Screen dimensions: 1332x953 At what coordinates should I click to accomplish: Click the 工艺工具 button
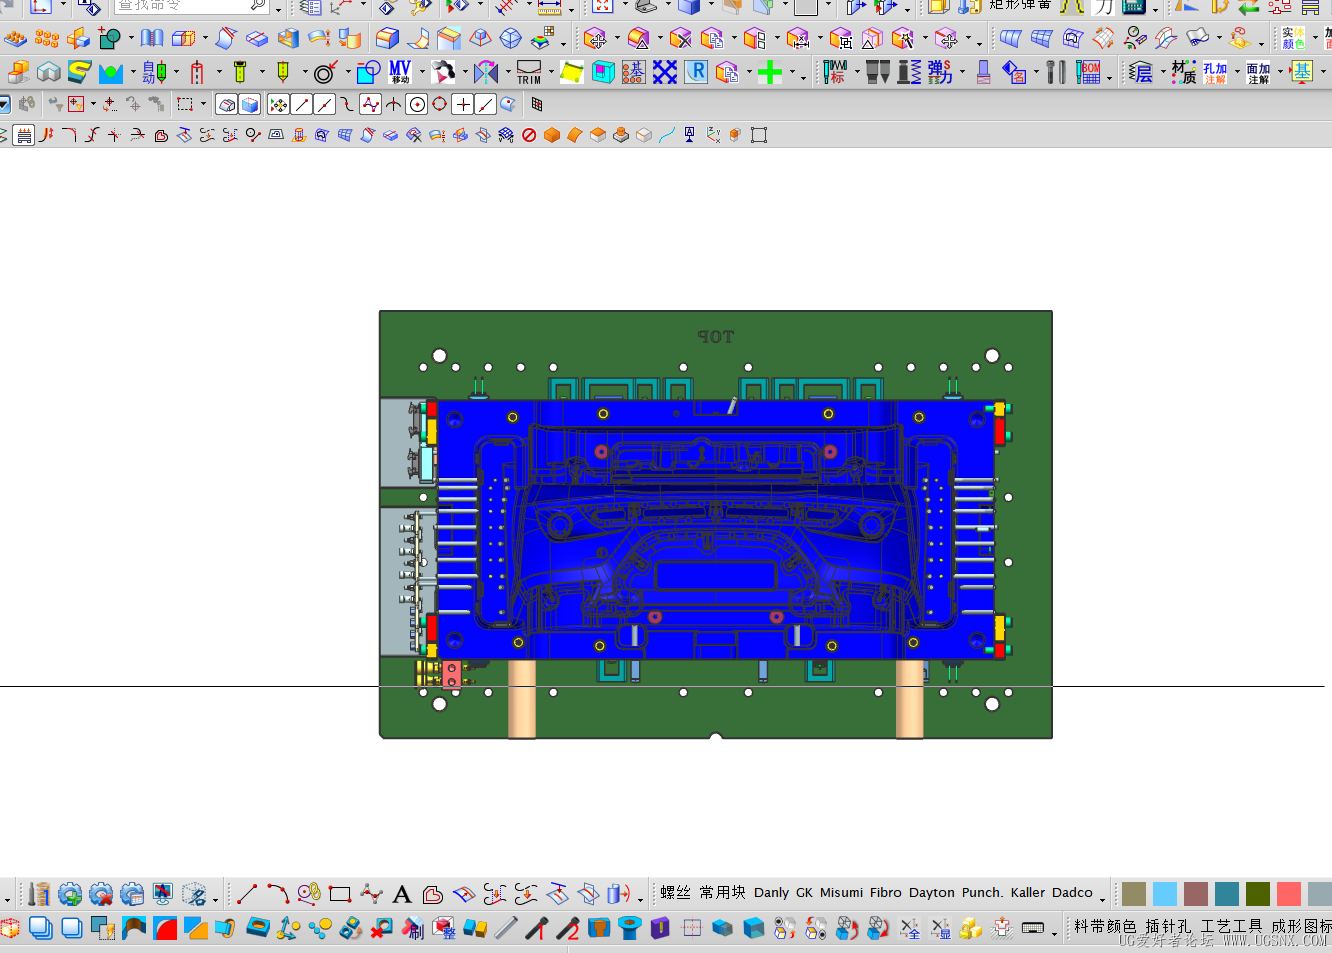[x=1231, y=927]
